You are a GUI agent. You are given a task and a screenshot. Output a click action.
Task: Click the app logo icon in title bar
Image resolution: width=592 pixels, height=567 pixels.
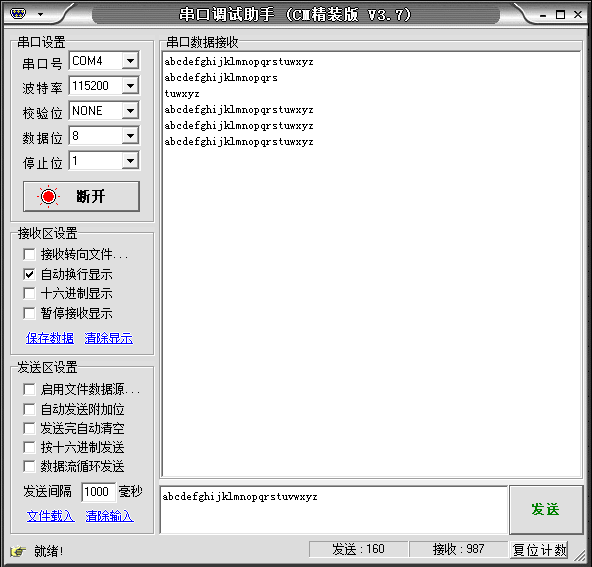18,14
